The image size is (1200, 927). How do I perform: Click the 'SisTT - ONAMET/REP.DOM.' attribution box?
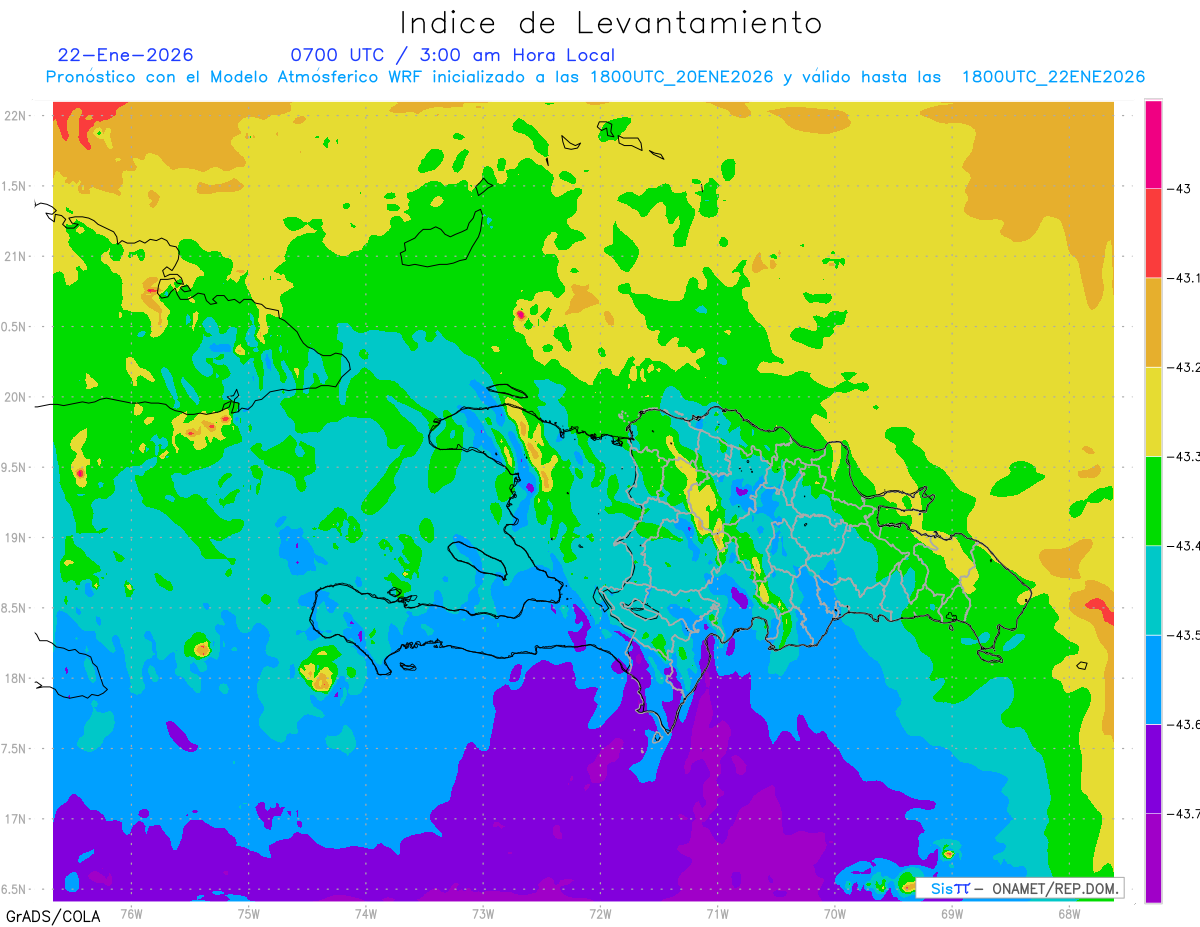[1020, 888]
